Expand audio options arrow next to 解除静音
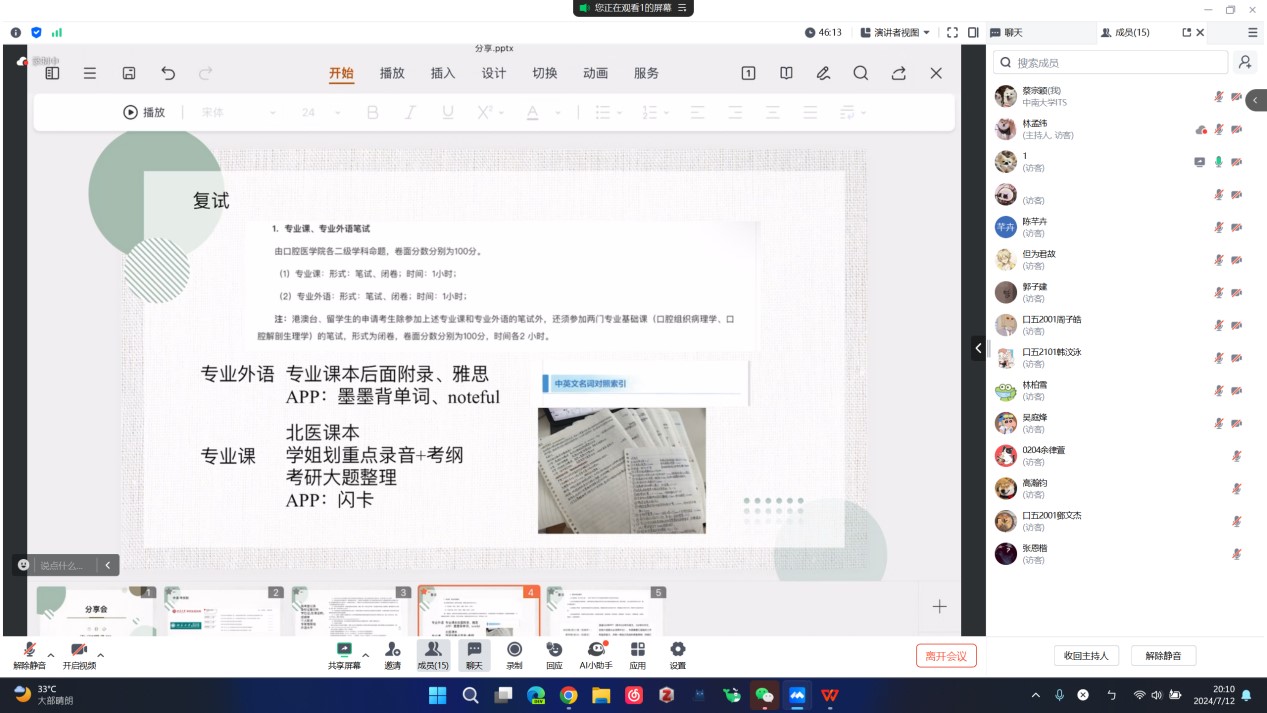The height and width of the screenshot is (713, 1267). point(51,655)
